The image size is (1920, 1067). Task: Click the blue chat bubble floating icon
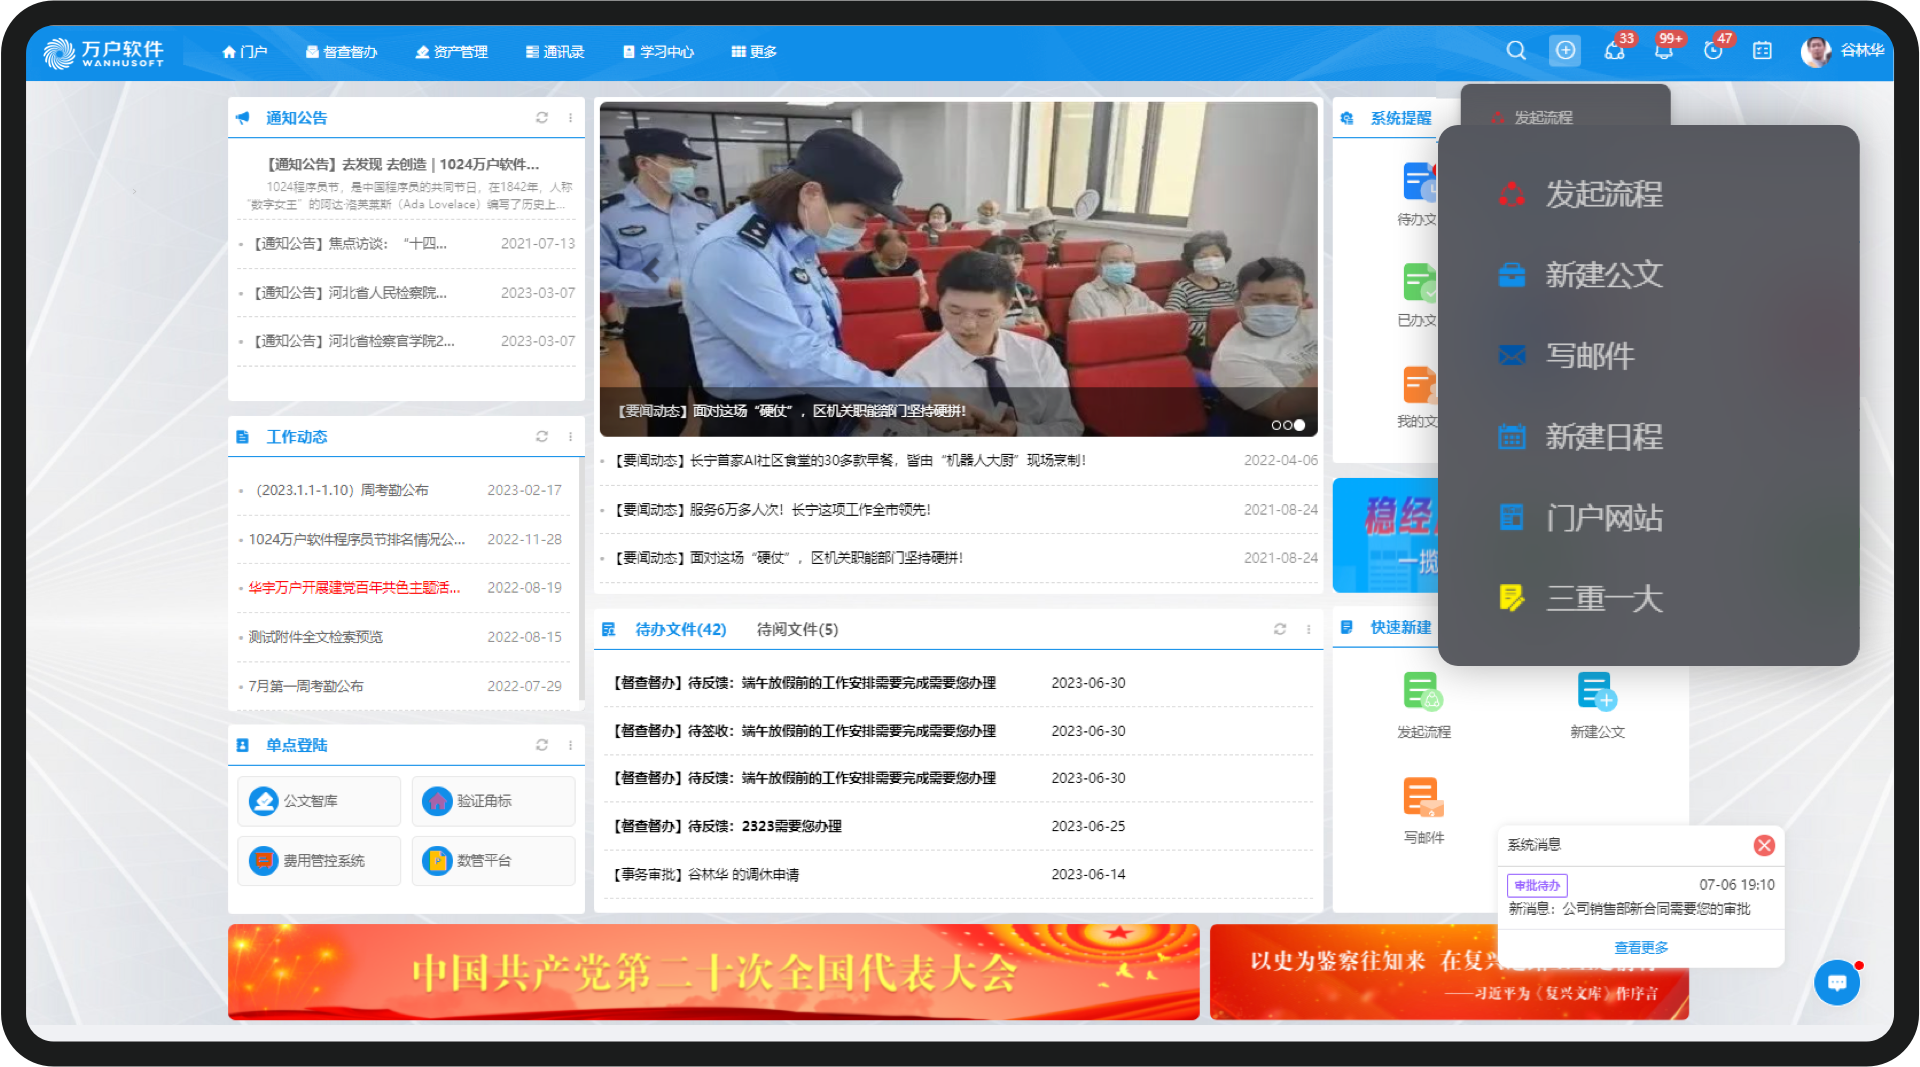1837,983
